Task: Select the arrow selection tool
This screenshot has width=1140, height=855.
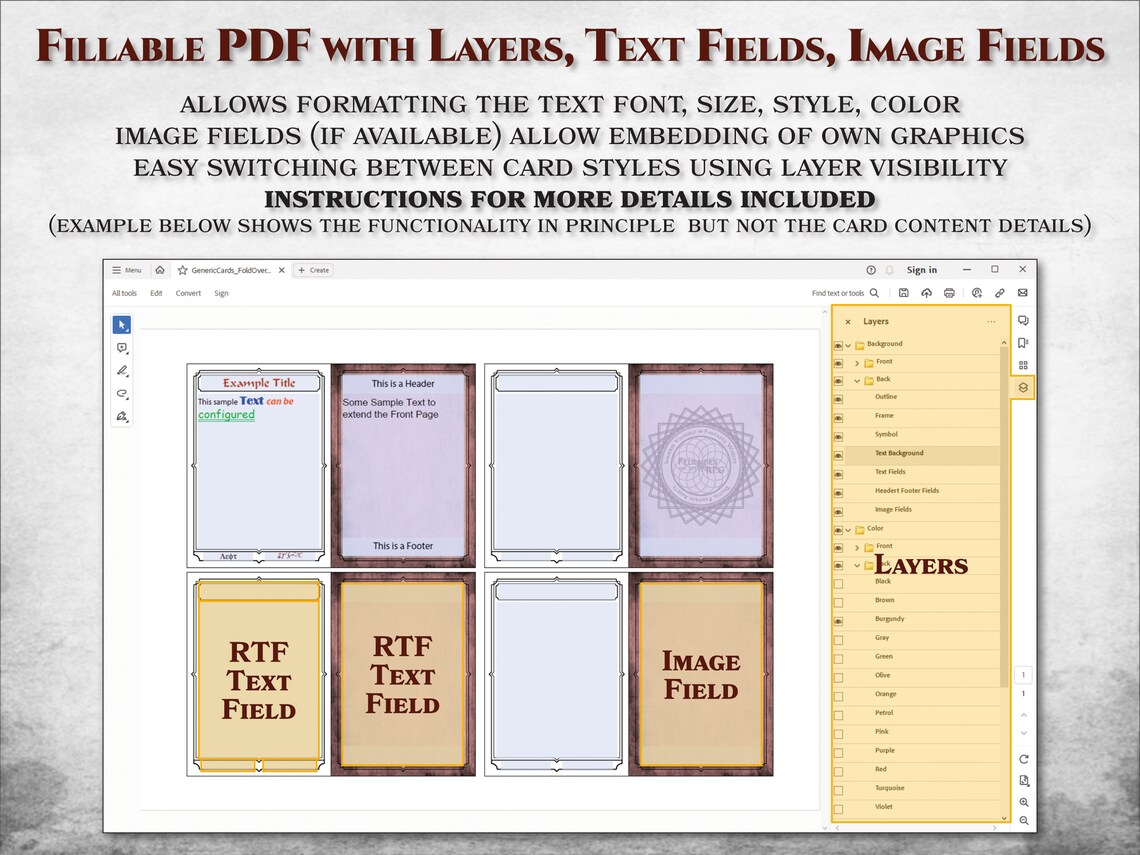Action: coord(122,325)
